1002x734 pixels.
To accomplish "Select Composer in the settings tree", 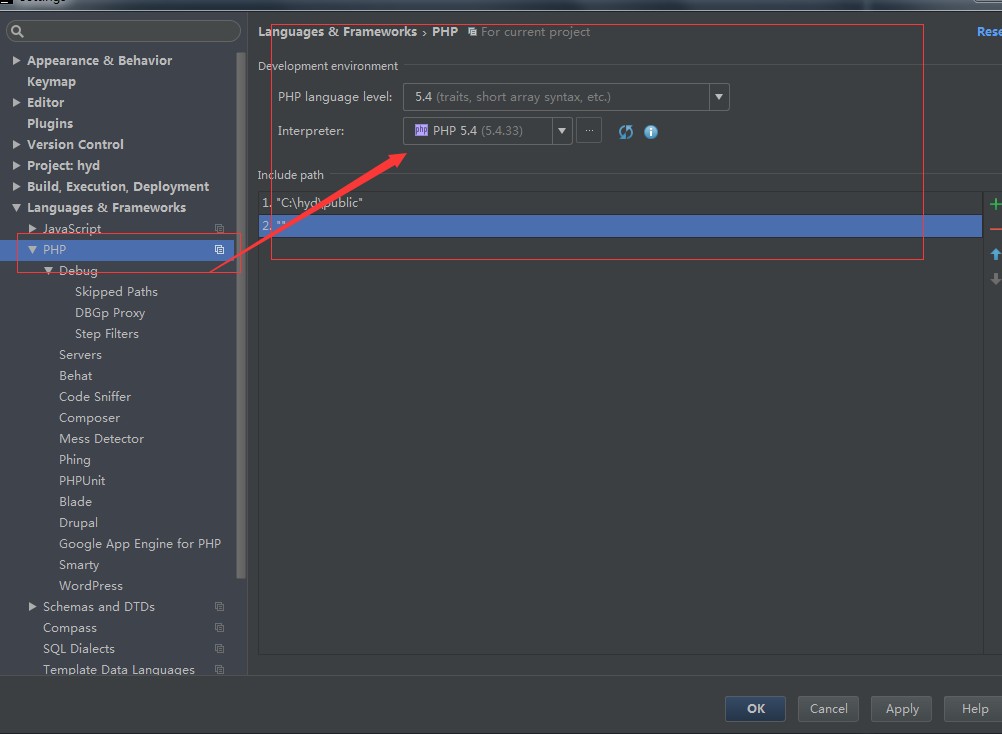I will (89, 418).
